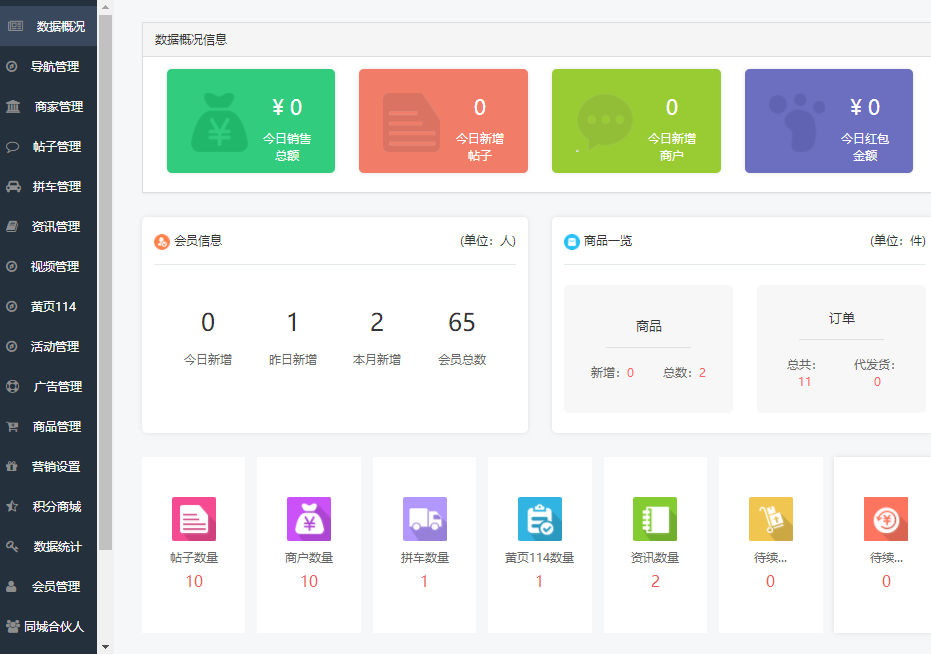Image resolution: width=931 pixels, height=654 pixels.
Task: Click the 活动管理 sidebar icon
Action: pyautogui.click(x=12, y=346)
